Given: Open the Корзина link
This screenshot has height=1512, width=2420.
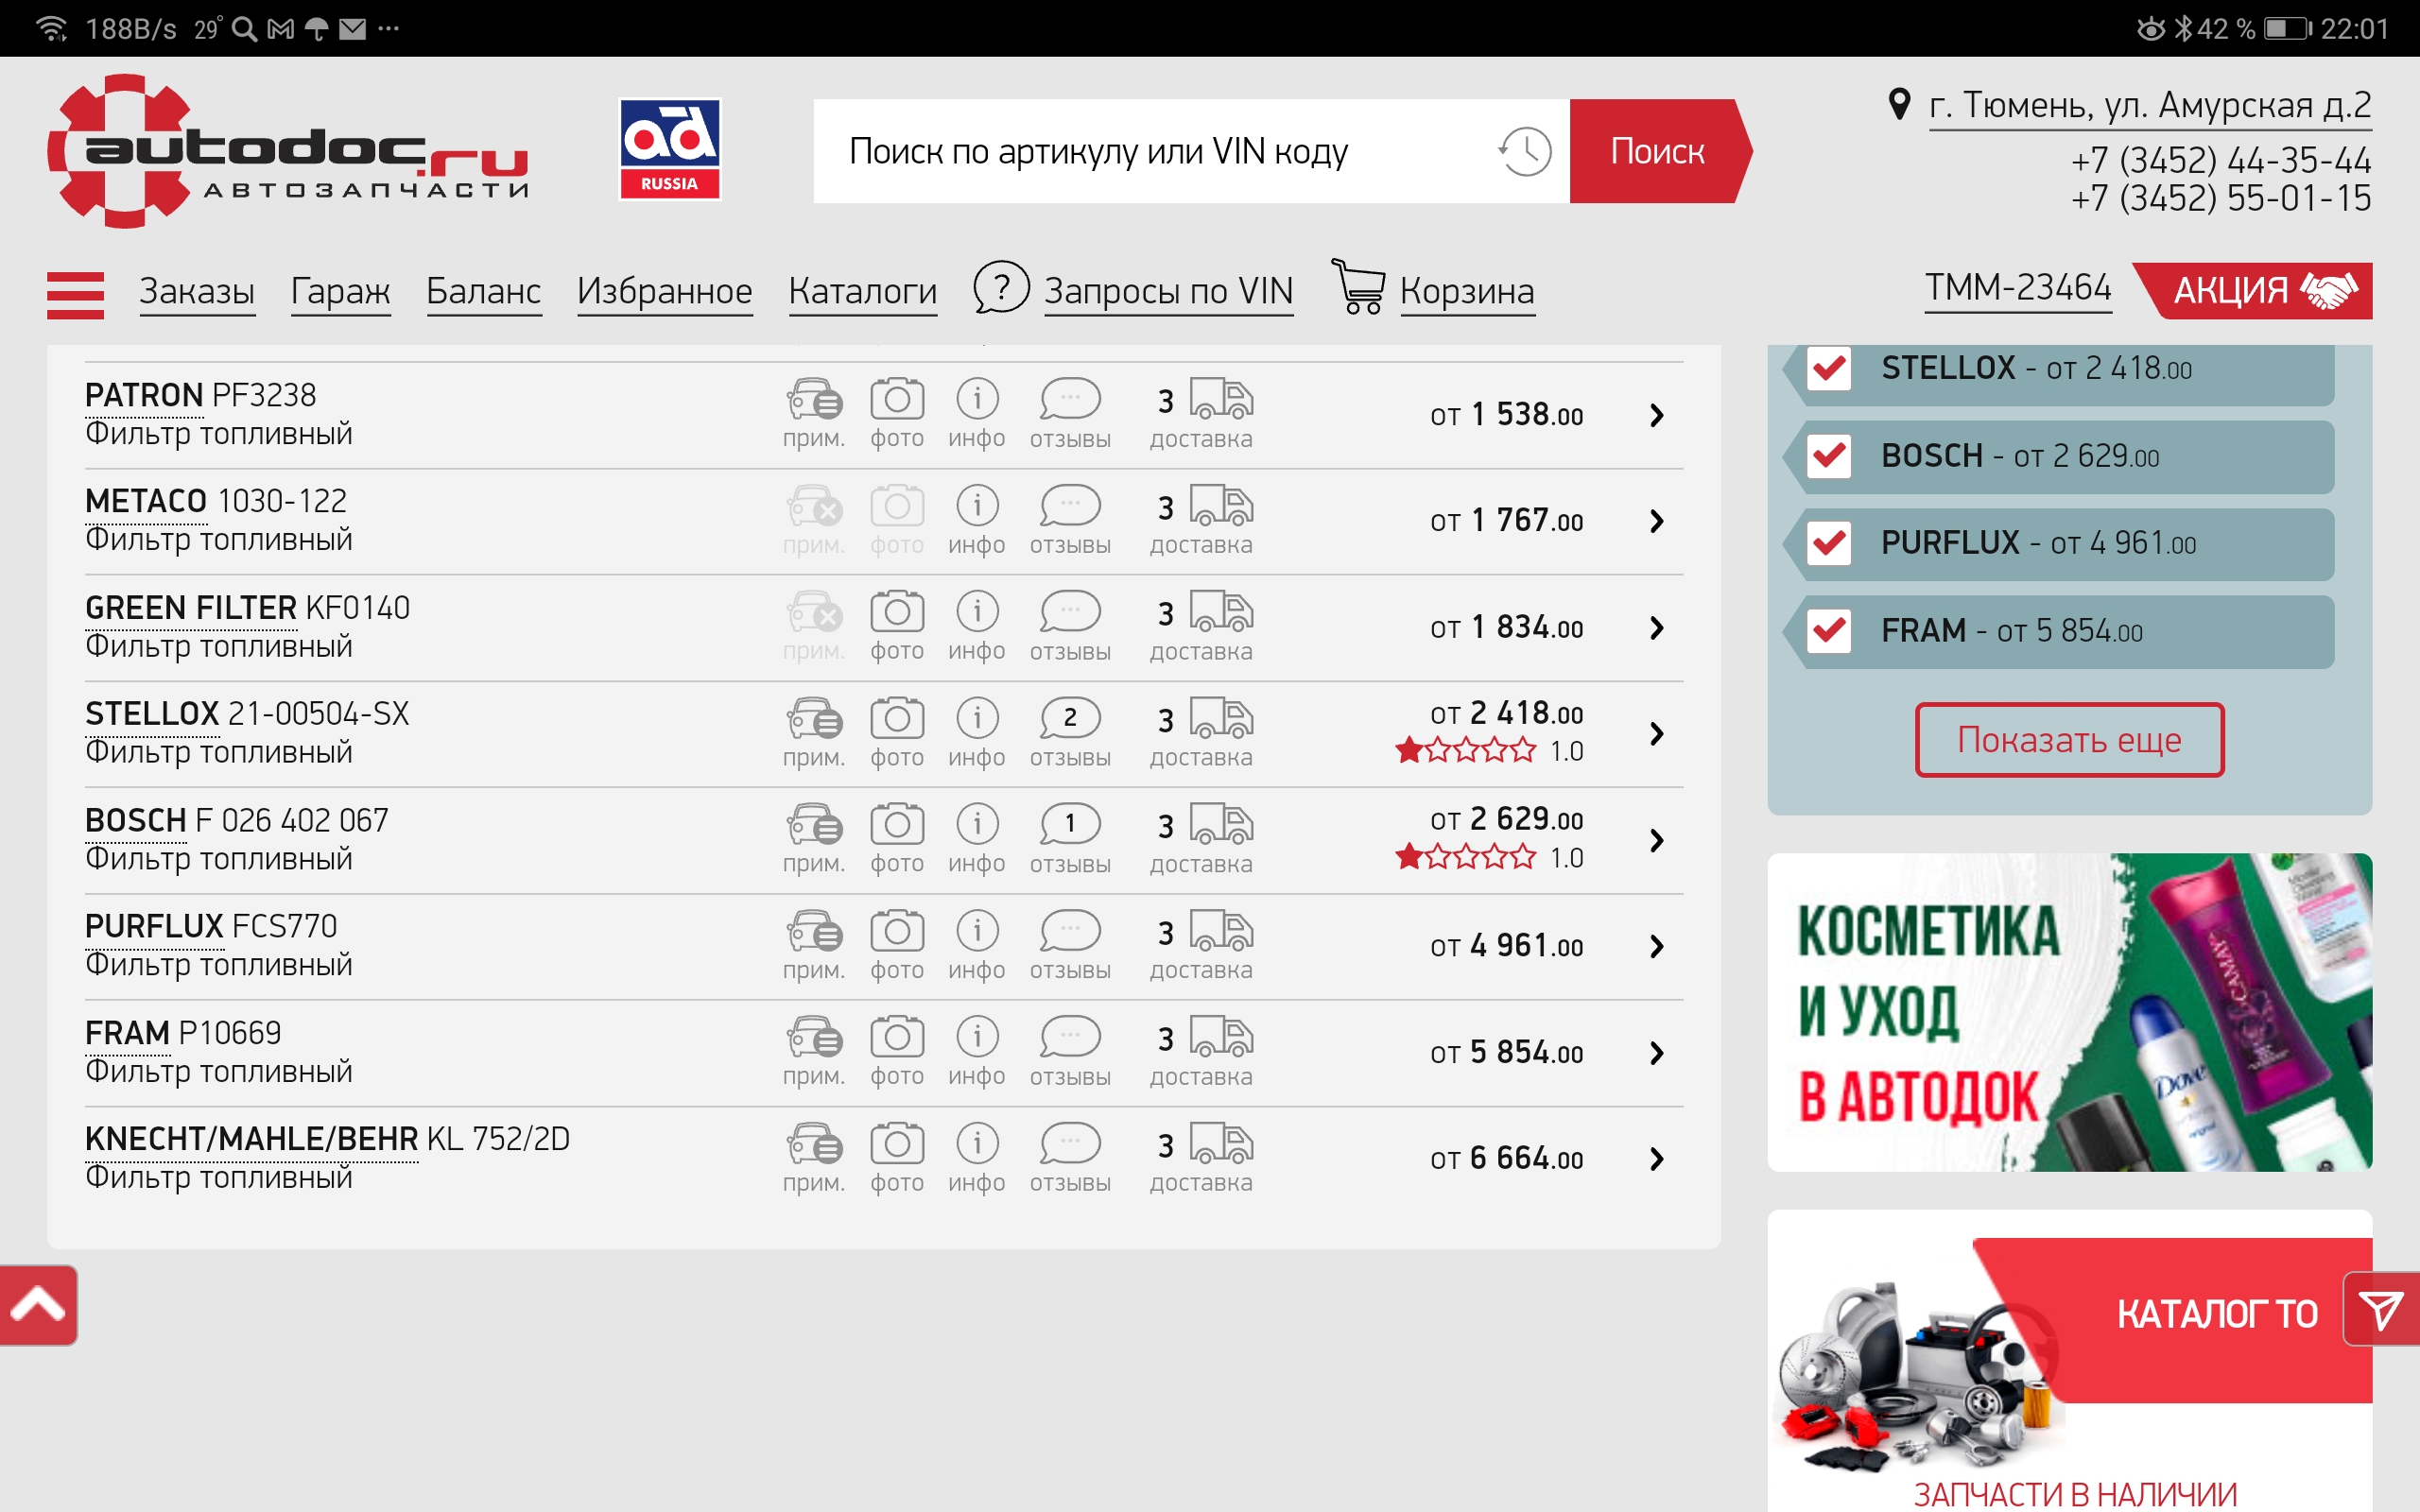Looking at the screenshot, I should [x=1467, y=291].
